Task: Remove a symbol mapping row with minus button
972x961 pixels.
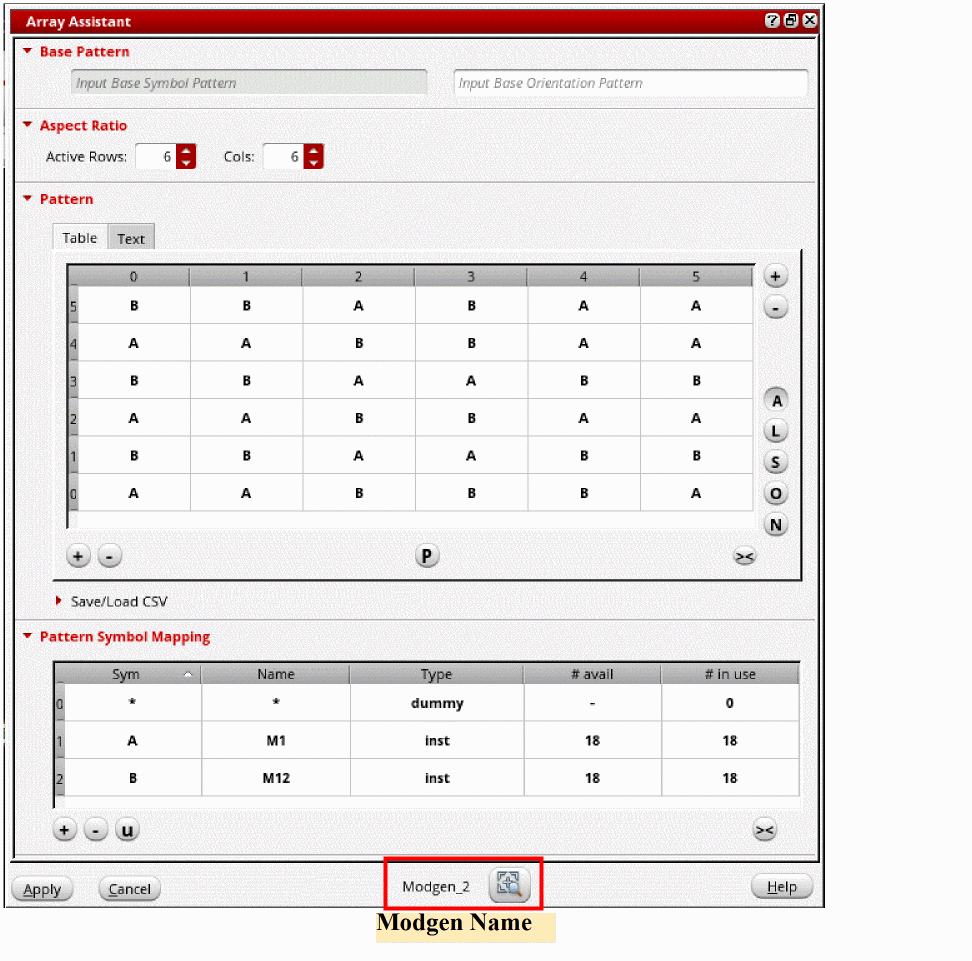Action: [x=95, y=830]
